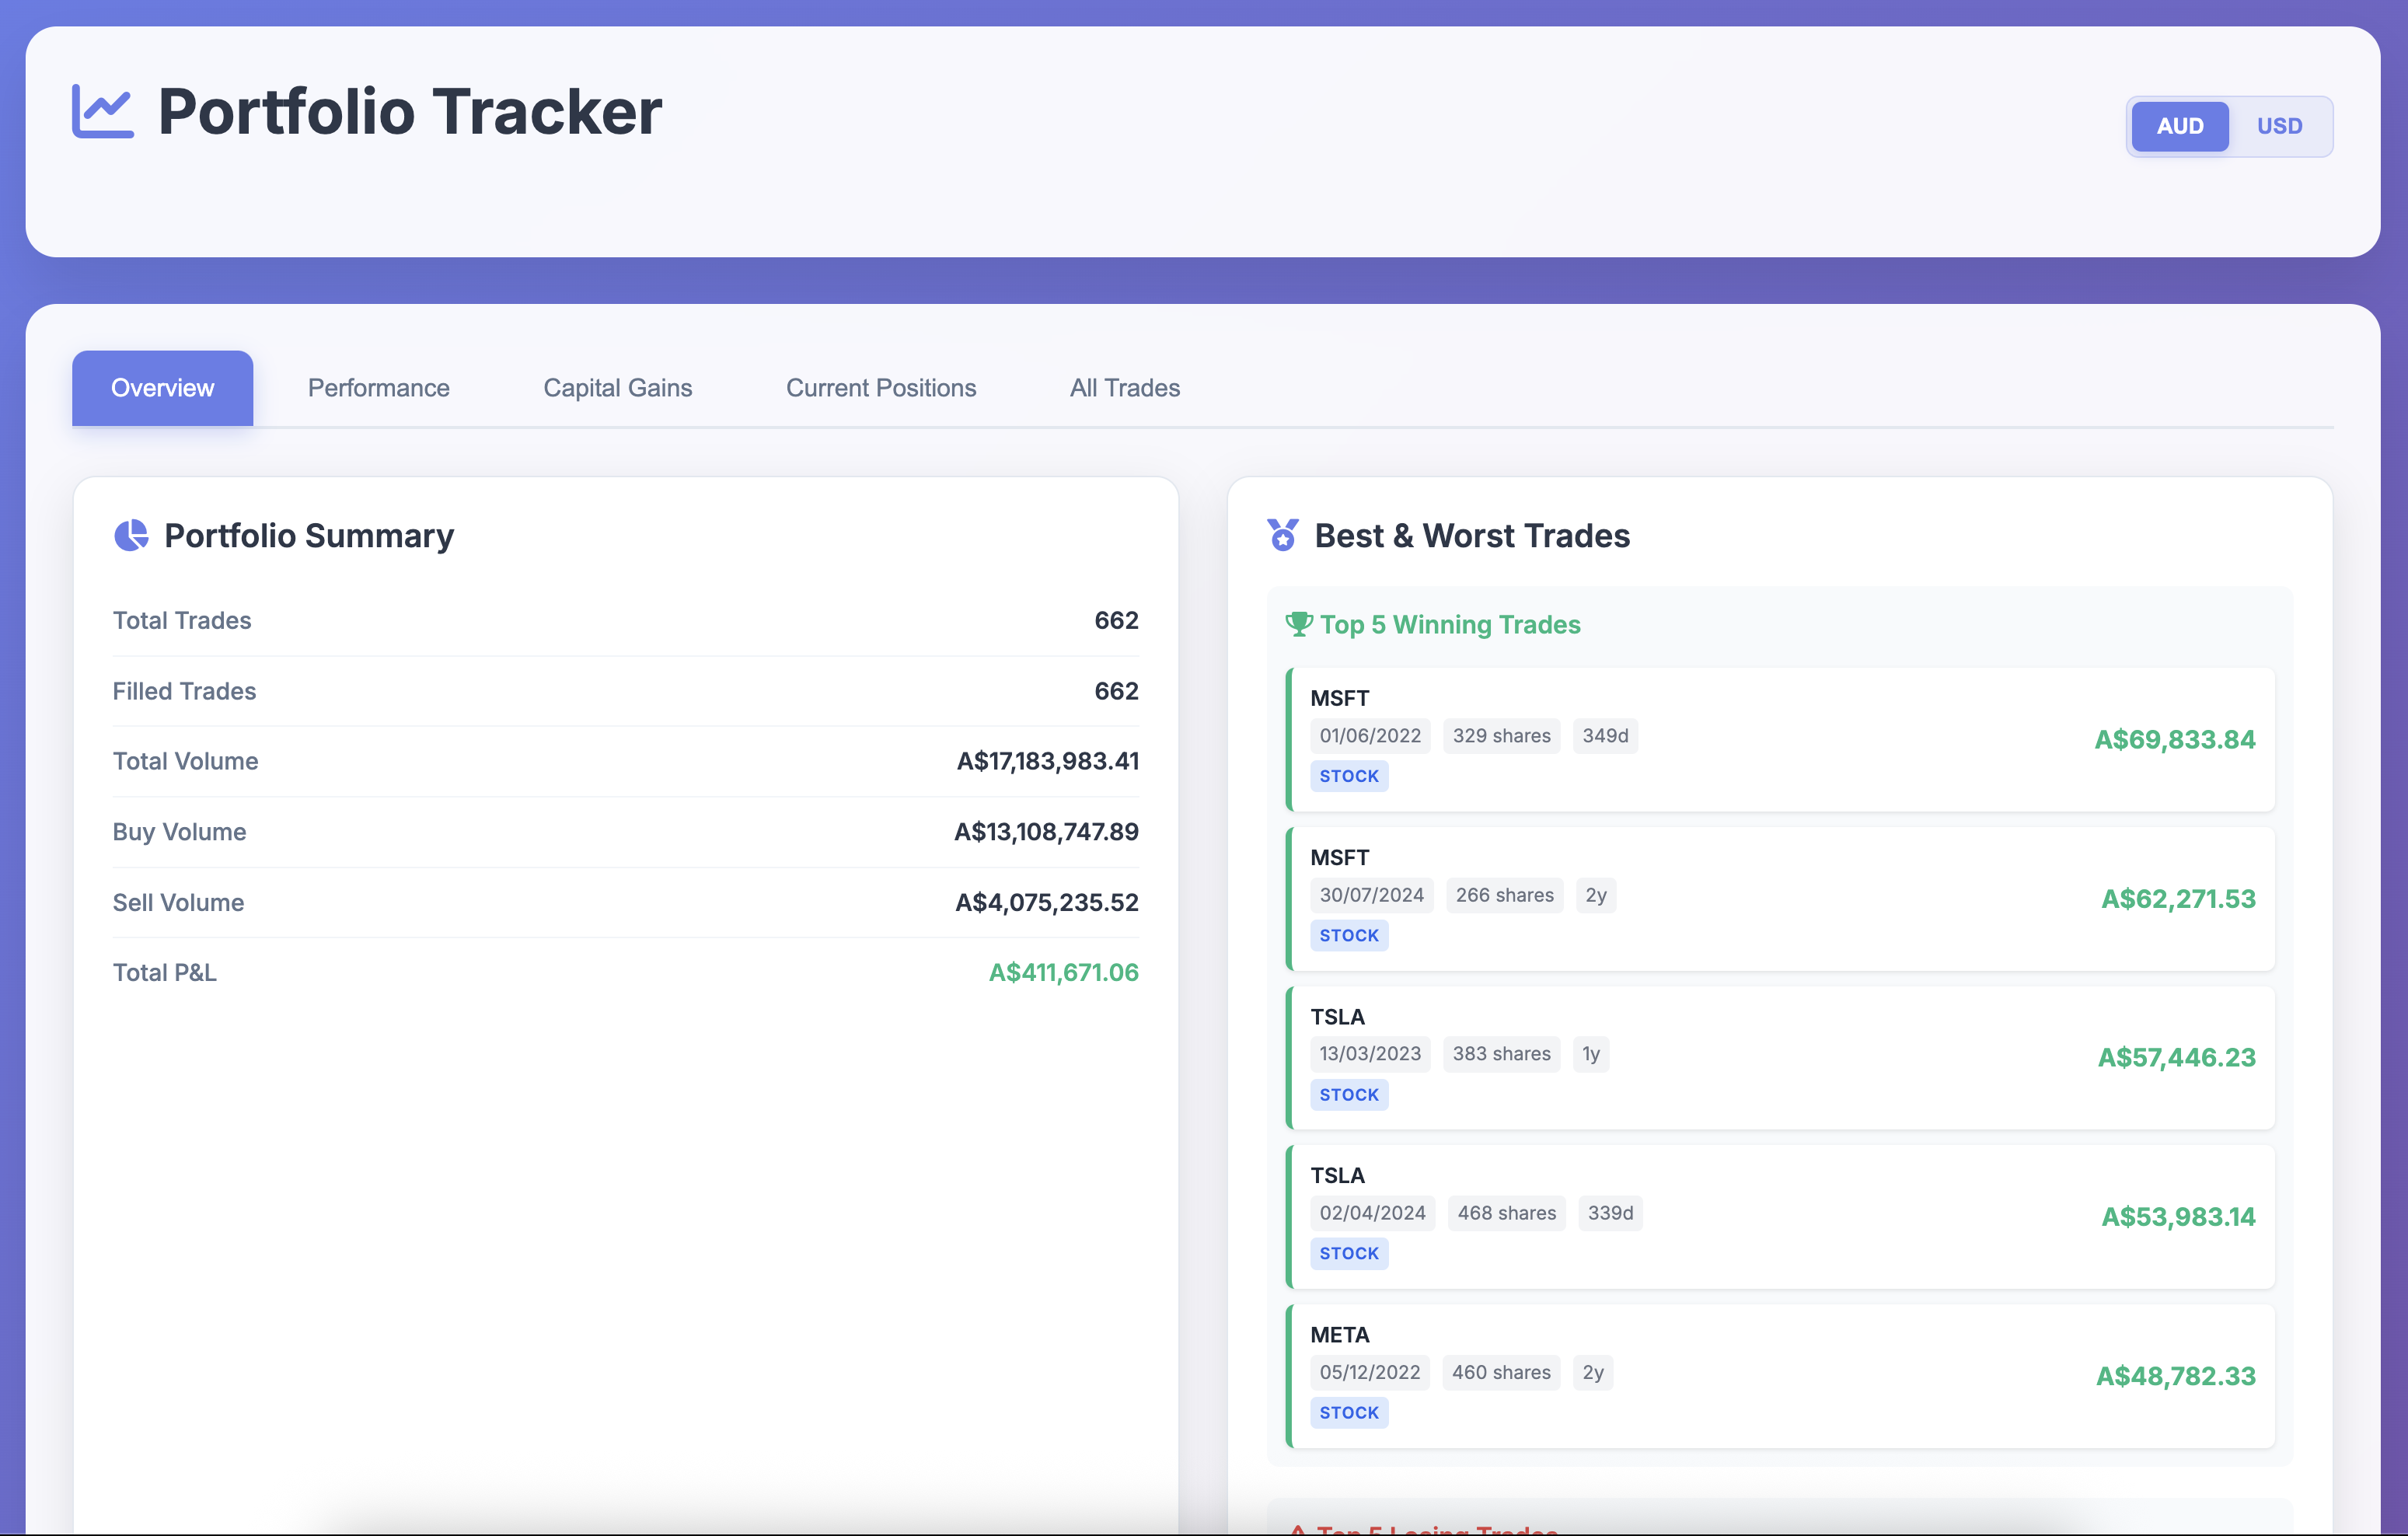Image resolution: width=2408 pixels, height=1536 pixels.
Task: Select the STOCK badge on the MSFT 01/06/2022 trade
Action: click(1349, 775)
